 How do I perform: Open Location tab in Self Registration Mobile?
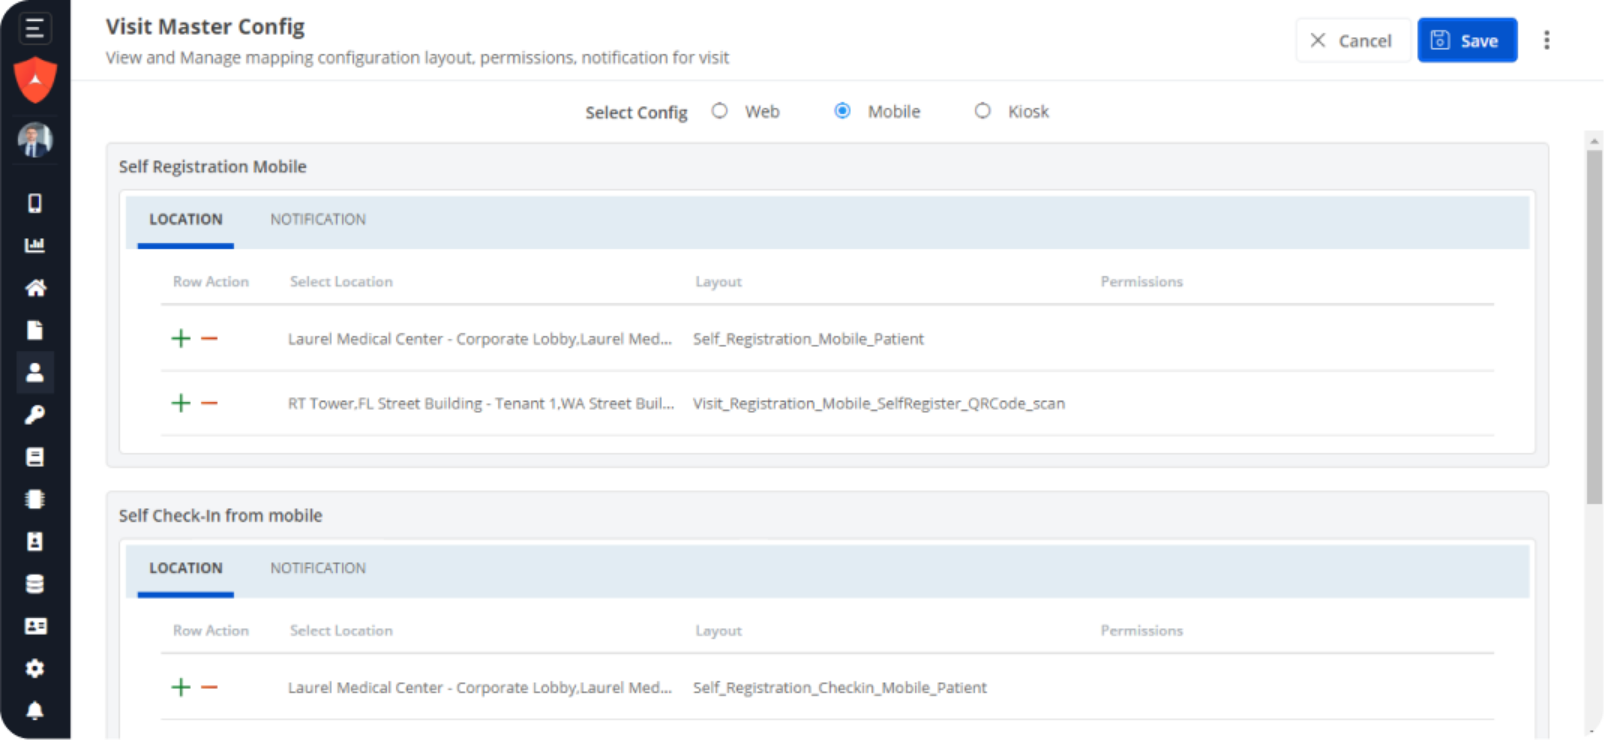coord(186,219)
